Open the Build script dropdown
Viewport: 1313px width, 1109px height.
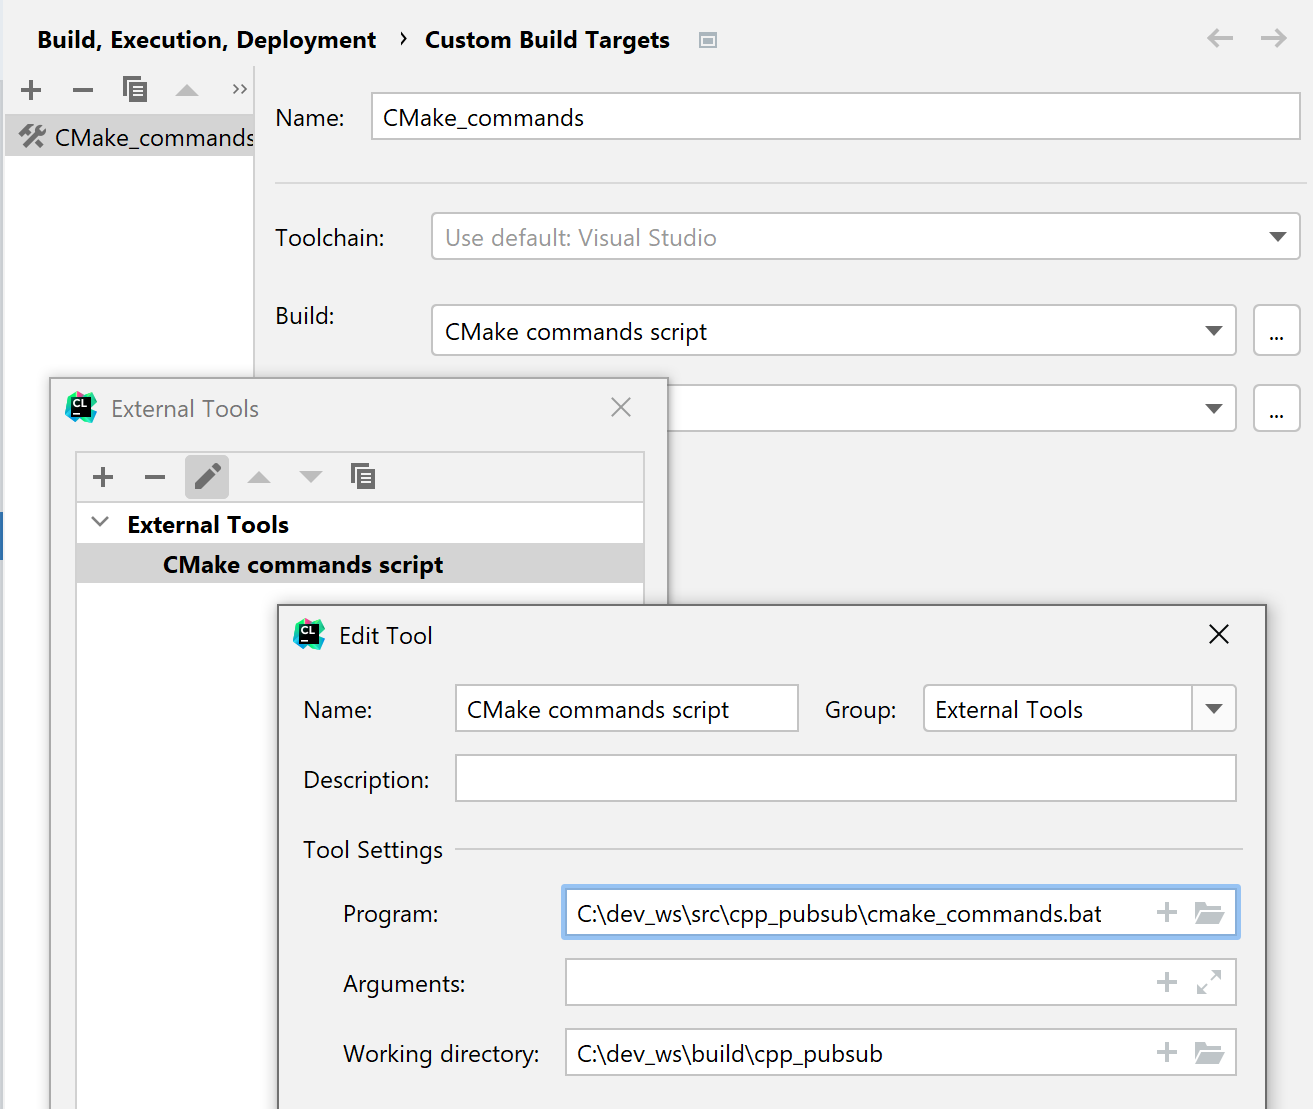[1213, 330]
